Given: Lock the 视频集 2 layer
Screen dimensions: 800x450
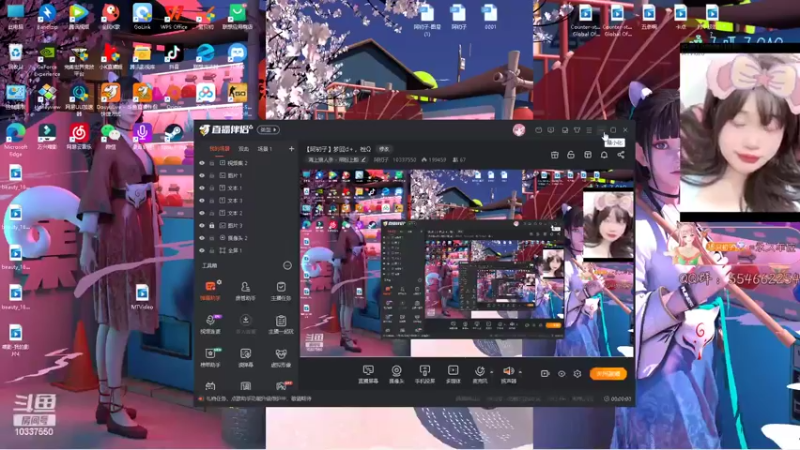Looking at the screenshot, I should tap(212, 163).
